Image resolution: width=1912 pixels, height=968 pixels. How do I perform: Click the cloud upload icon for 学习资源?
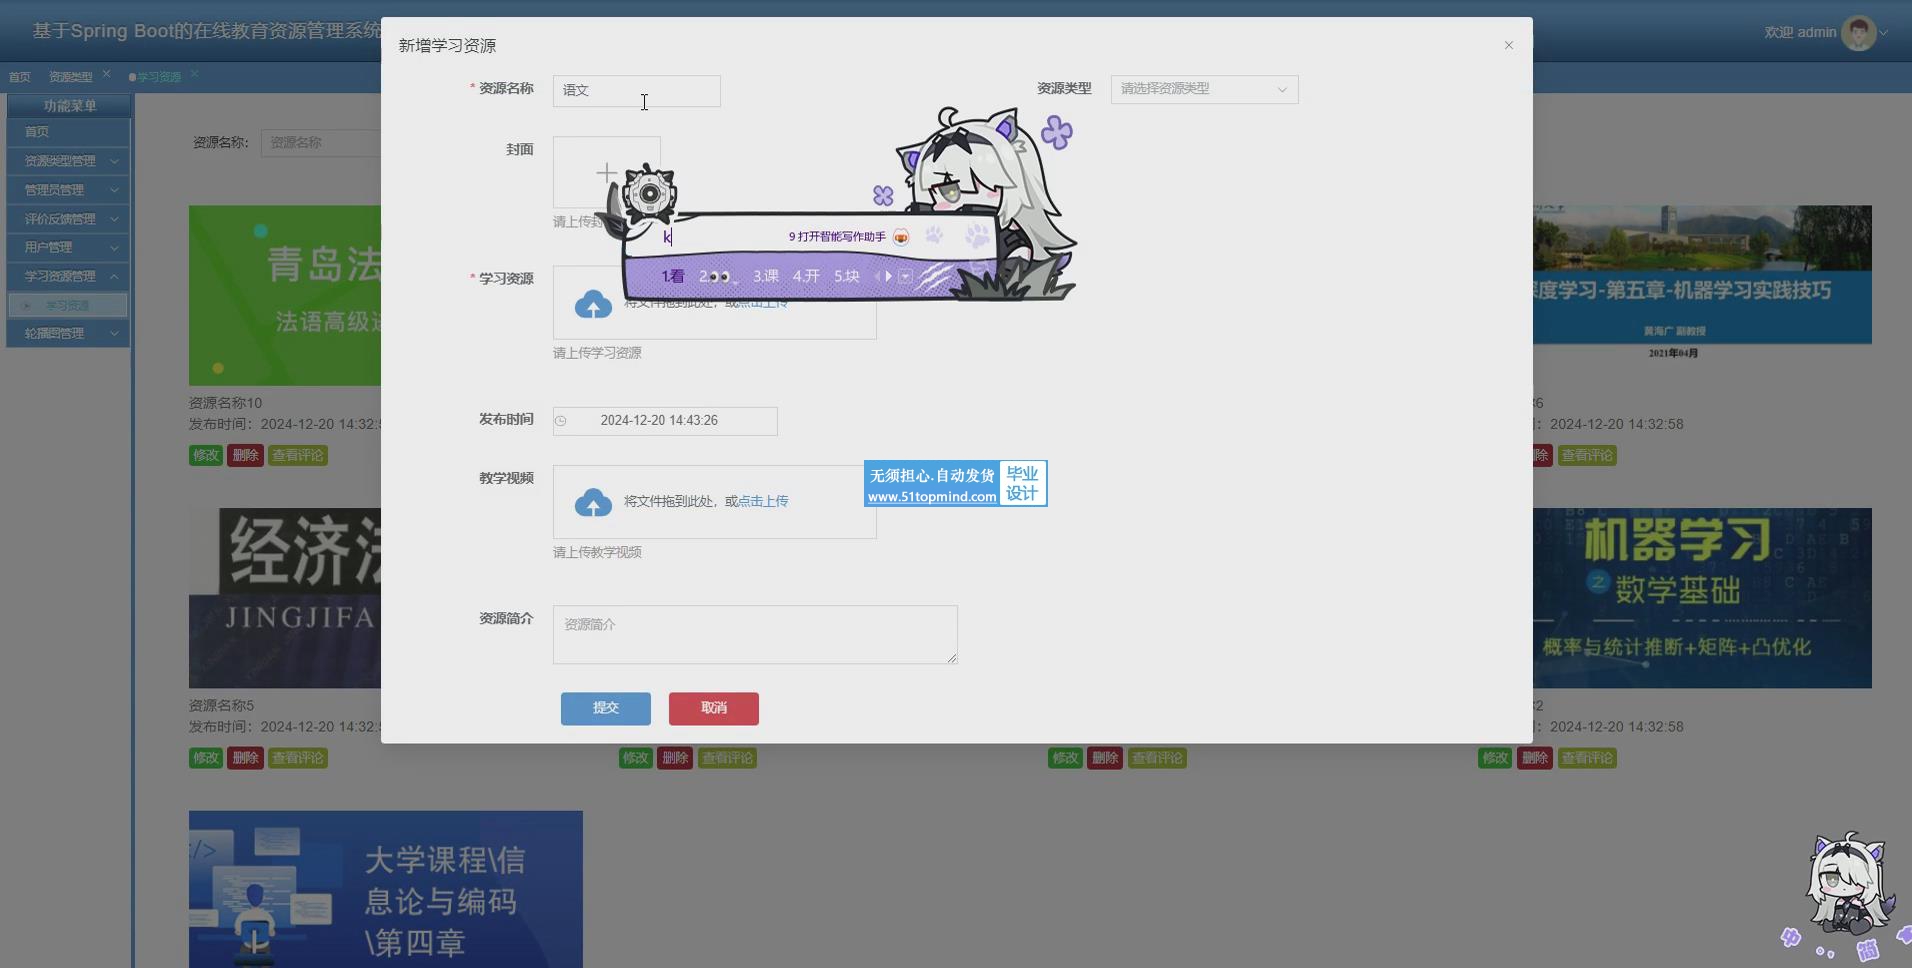(x=593, y=305)
